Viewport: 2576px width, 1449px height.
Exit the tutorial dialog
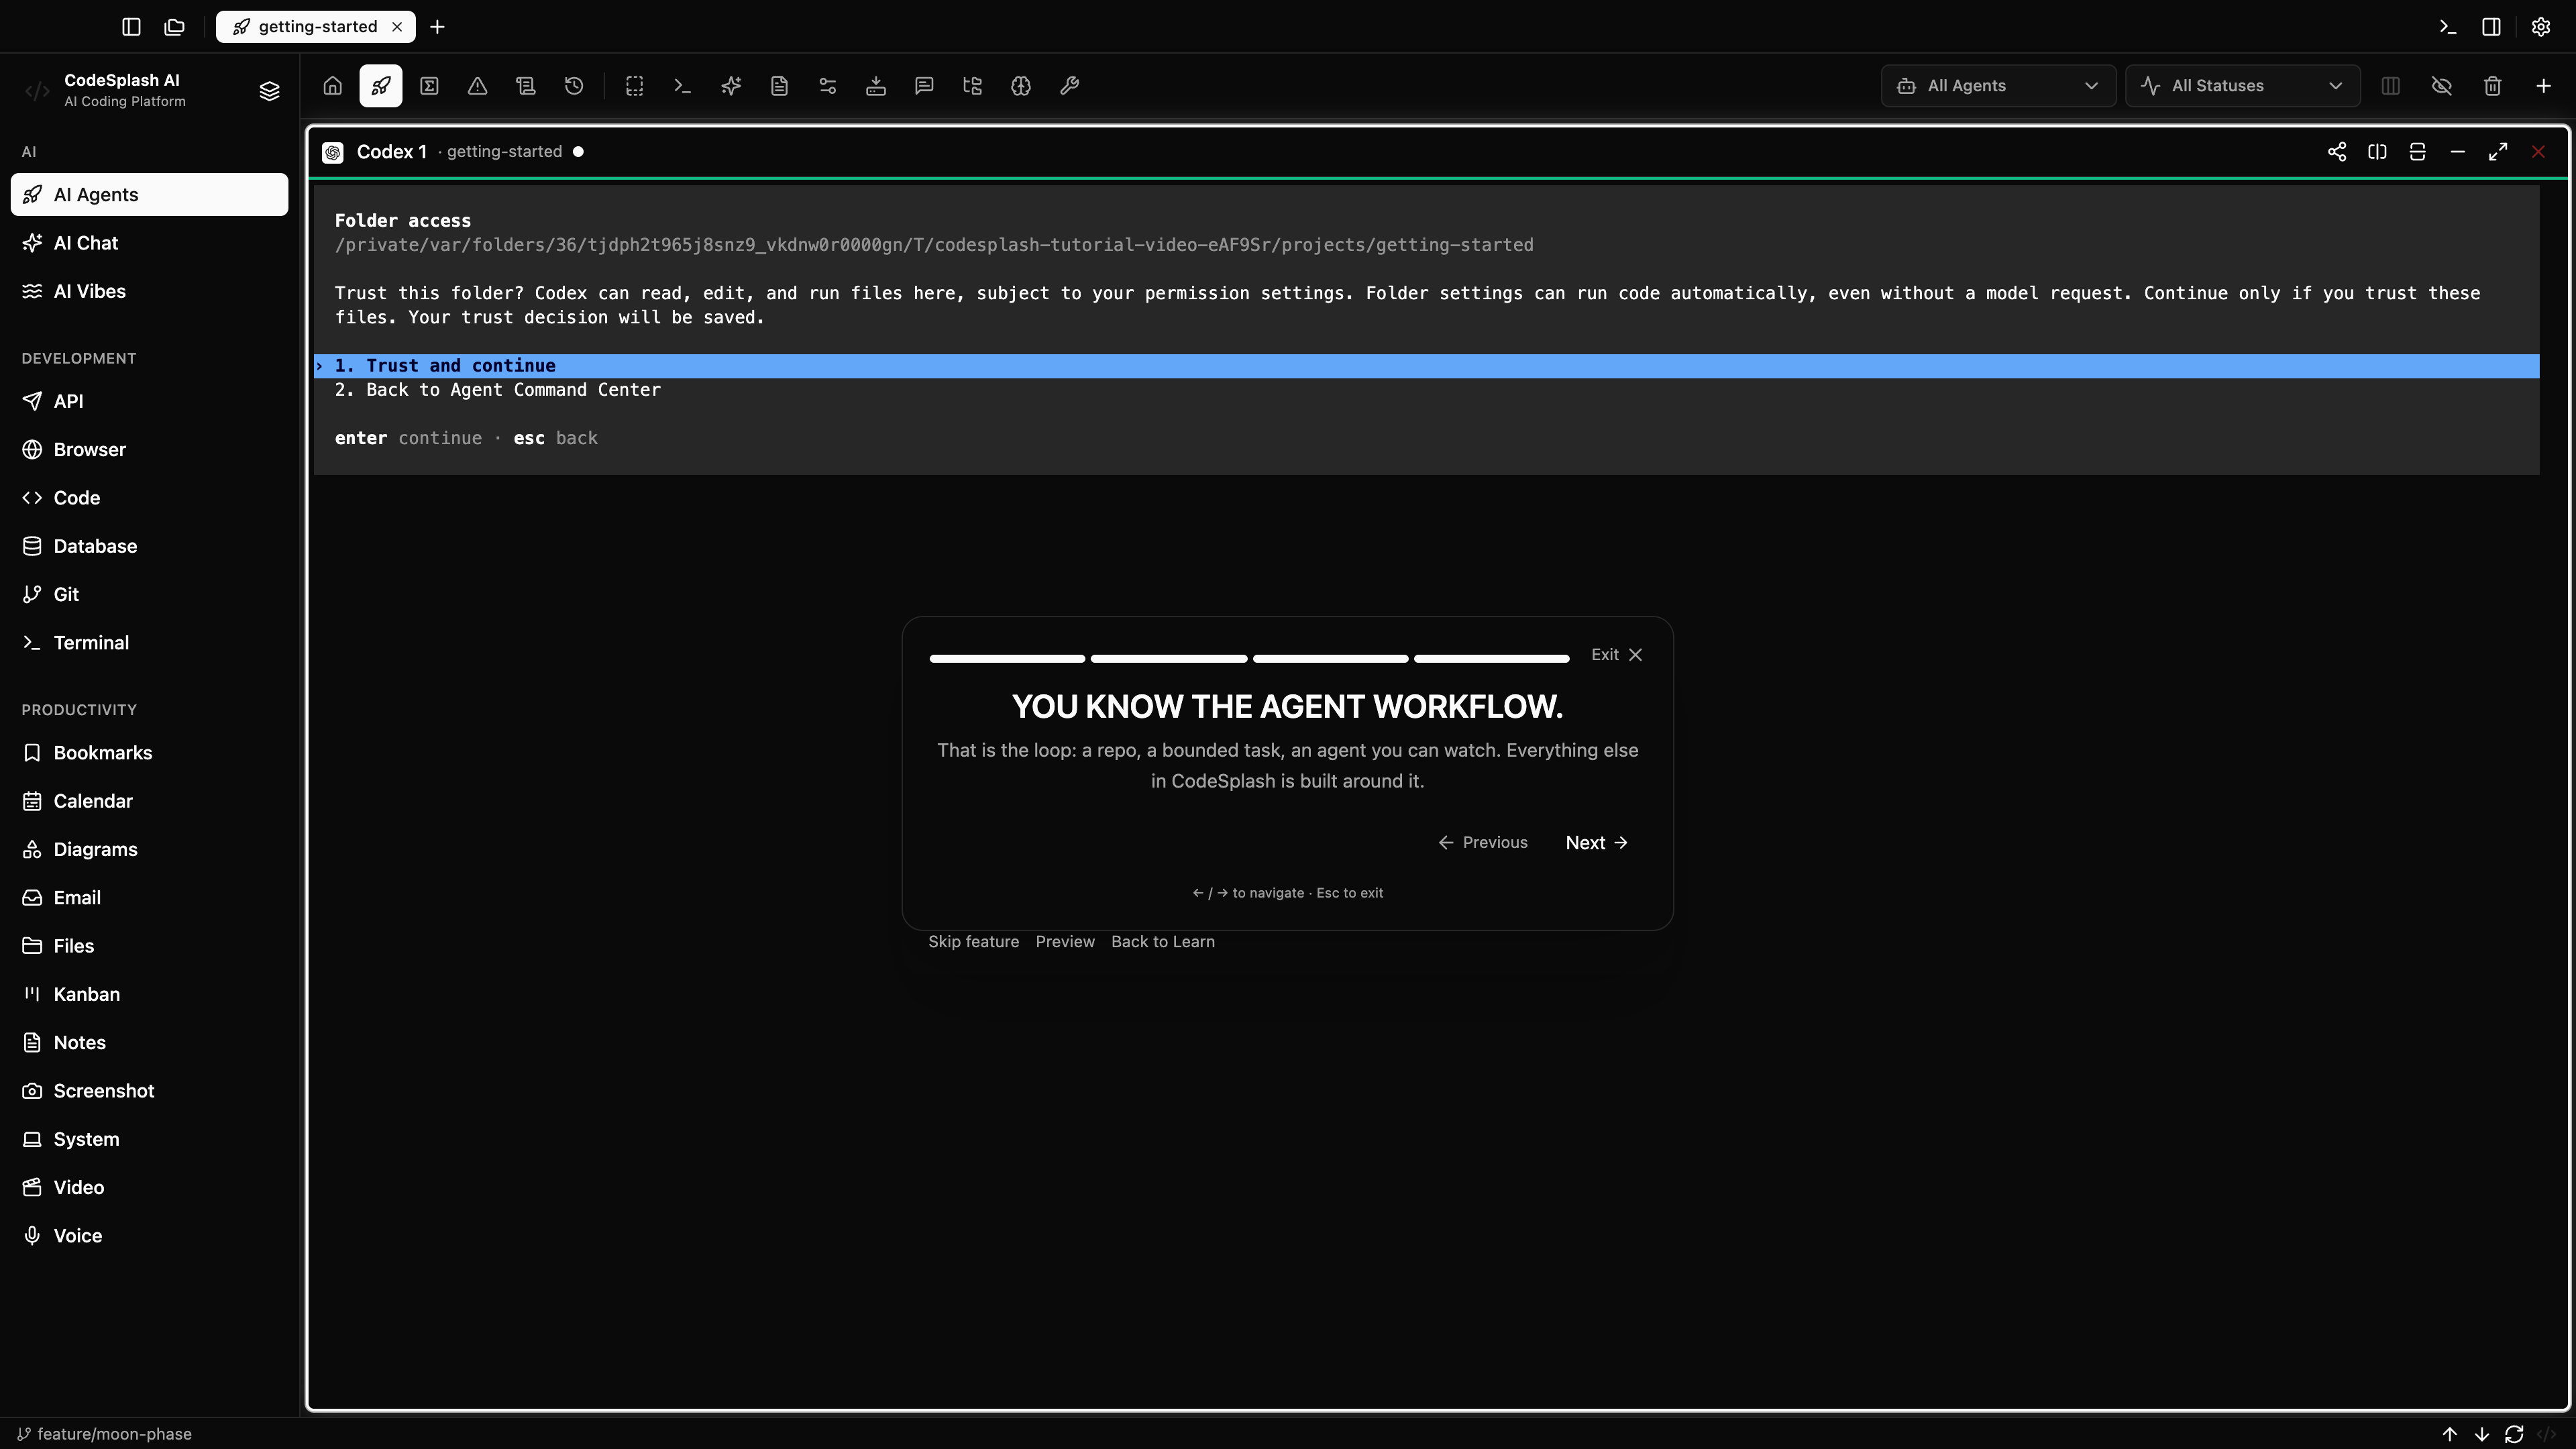pyautogui.click(x=1617, y=655)
